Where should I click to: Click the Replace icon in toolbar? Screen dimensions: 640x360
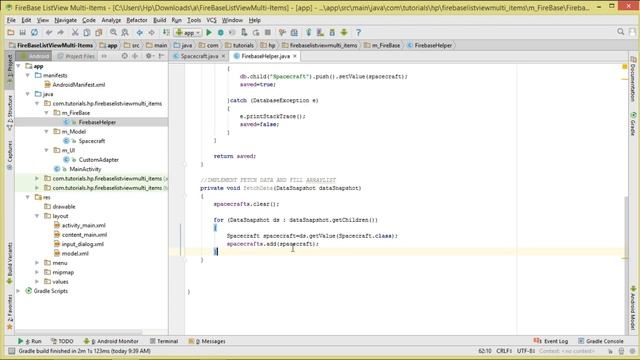pos(125,32)
